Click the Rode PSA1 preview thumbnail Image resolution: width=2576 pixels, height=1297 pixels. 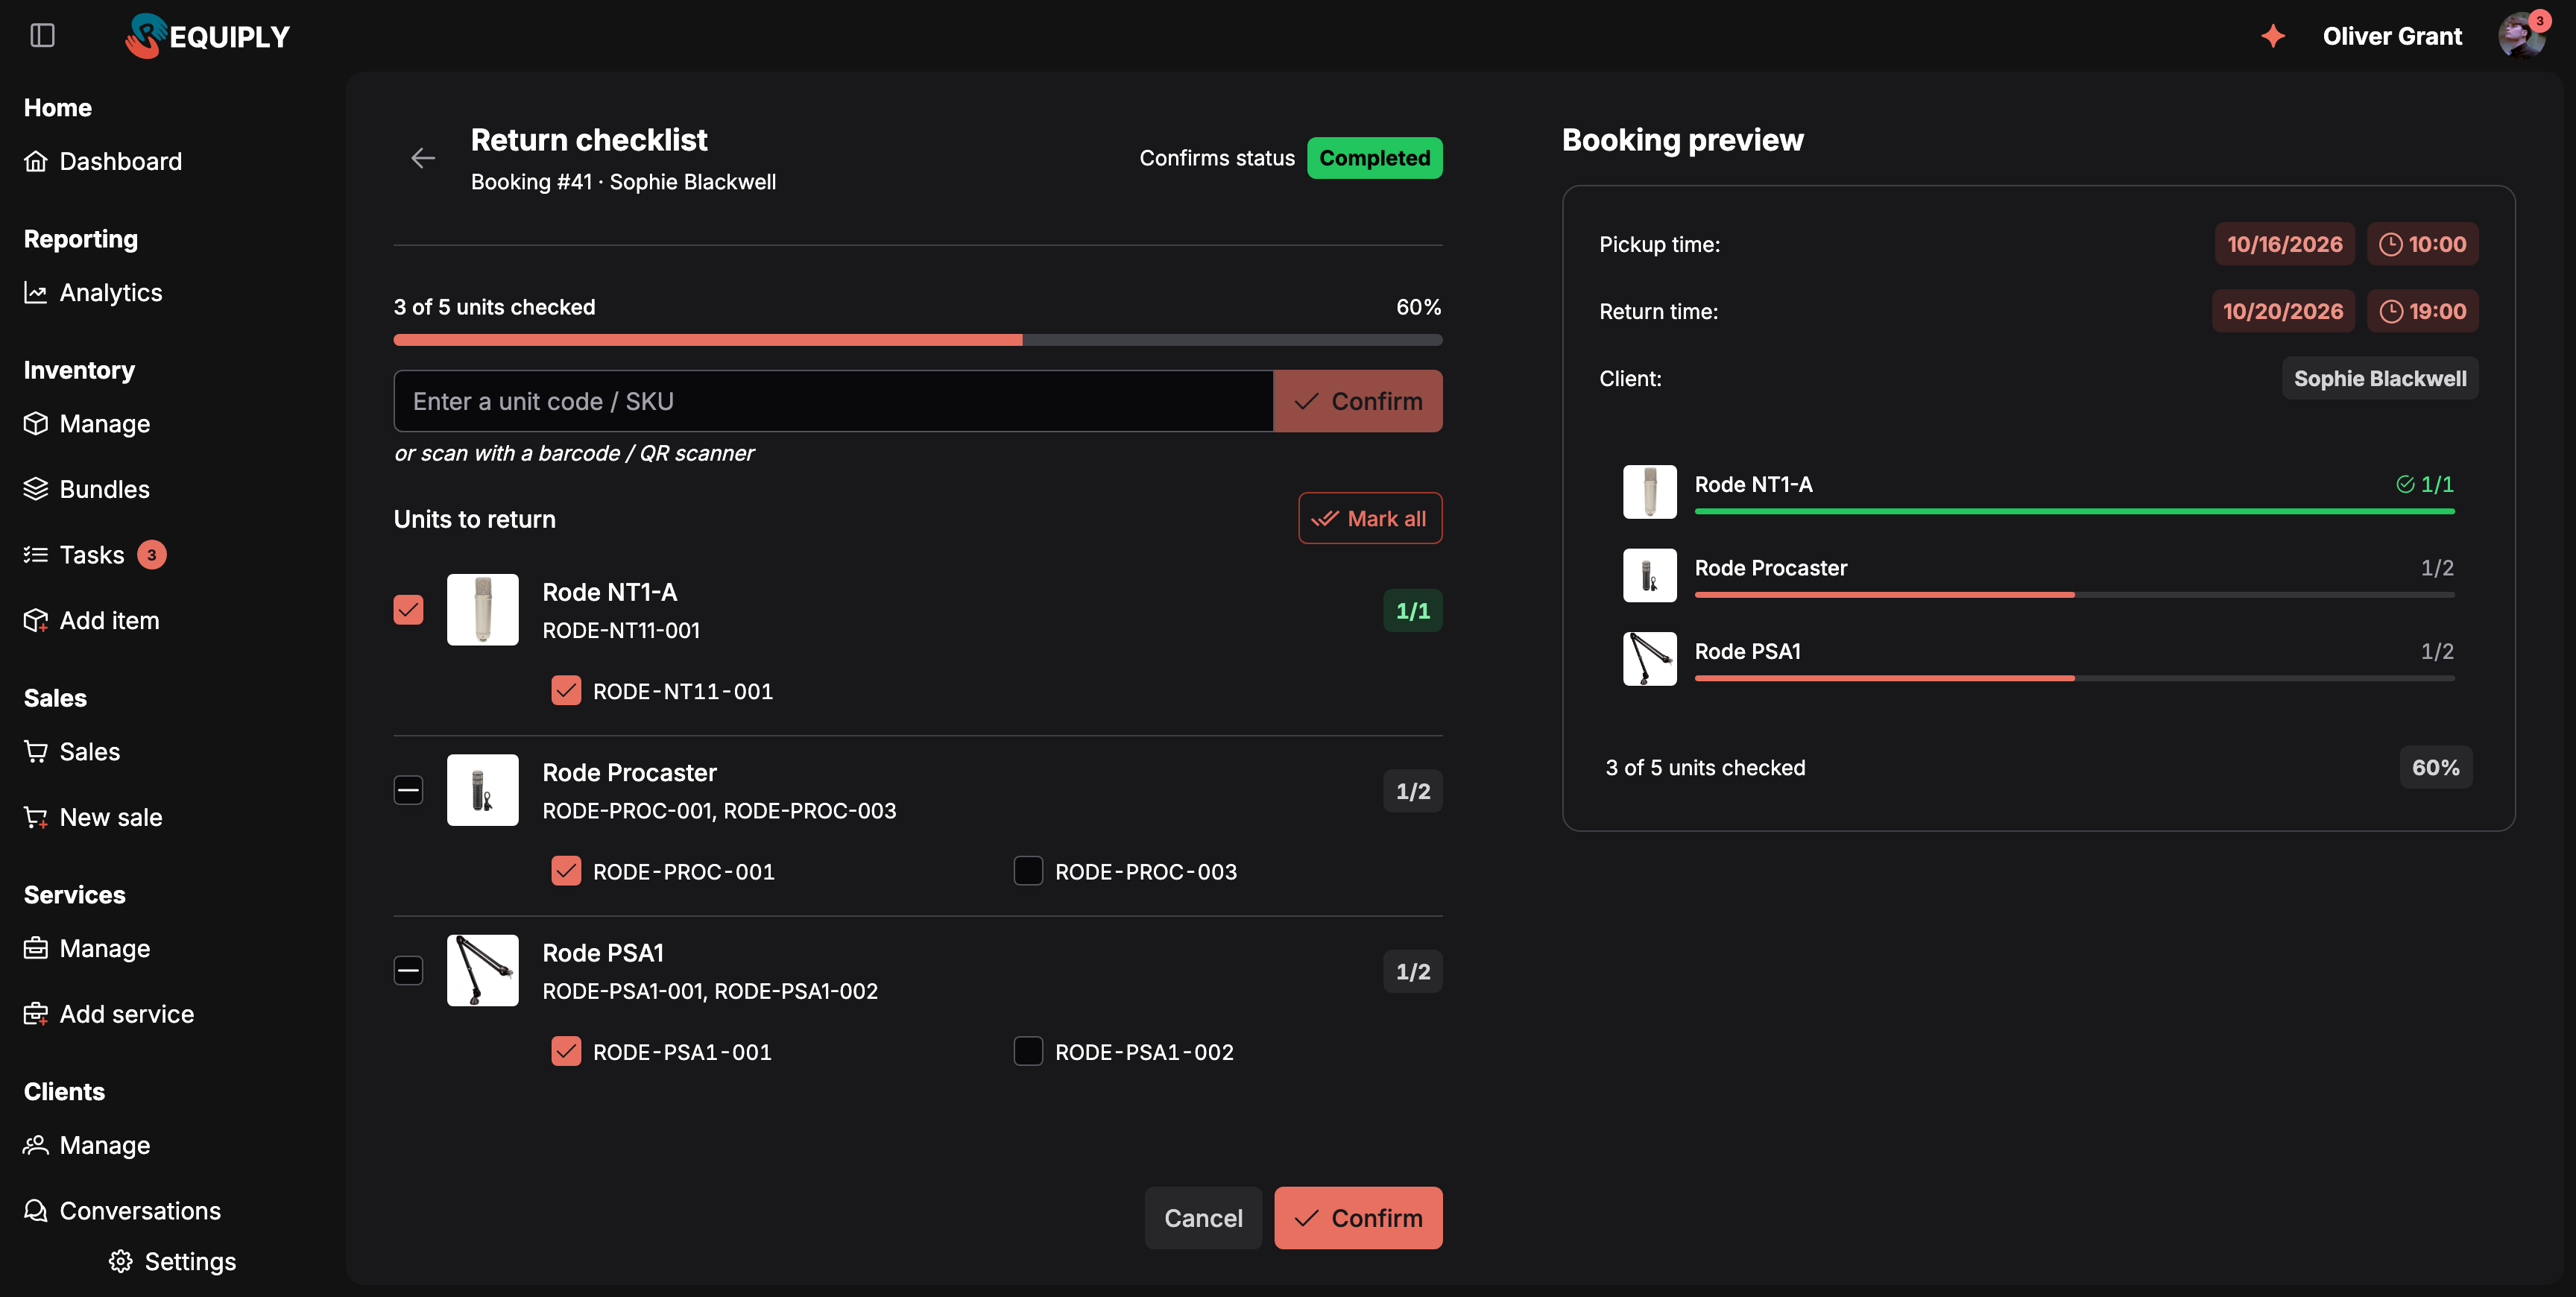(x=1650, y=658)
